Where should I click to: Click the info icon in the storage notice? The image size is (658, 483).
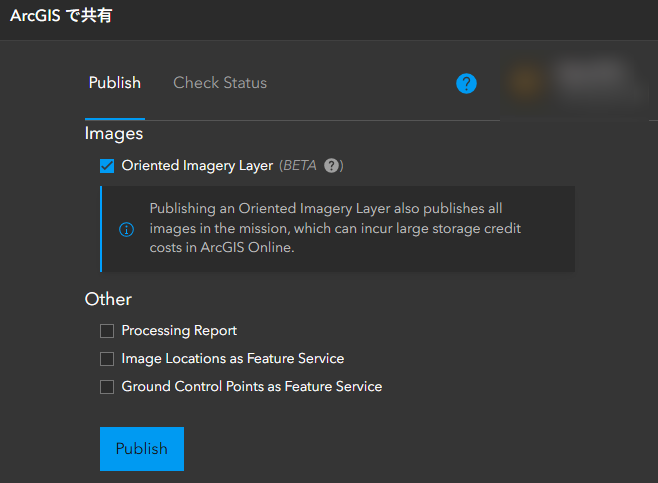coord(126,229)
